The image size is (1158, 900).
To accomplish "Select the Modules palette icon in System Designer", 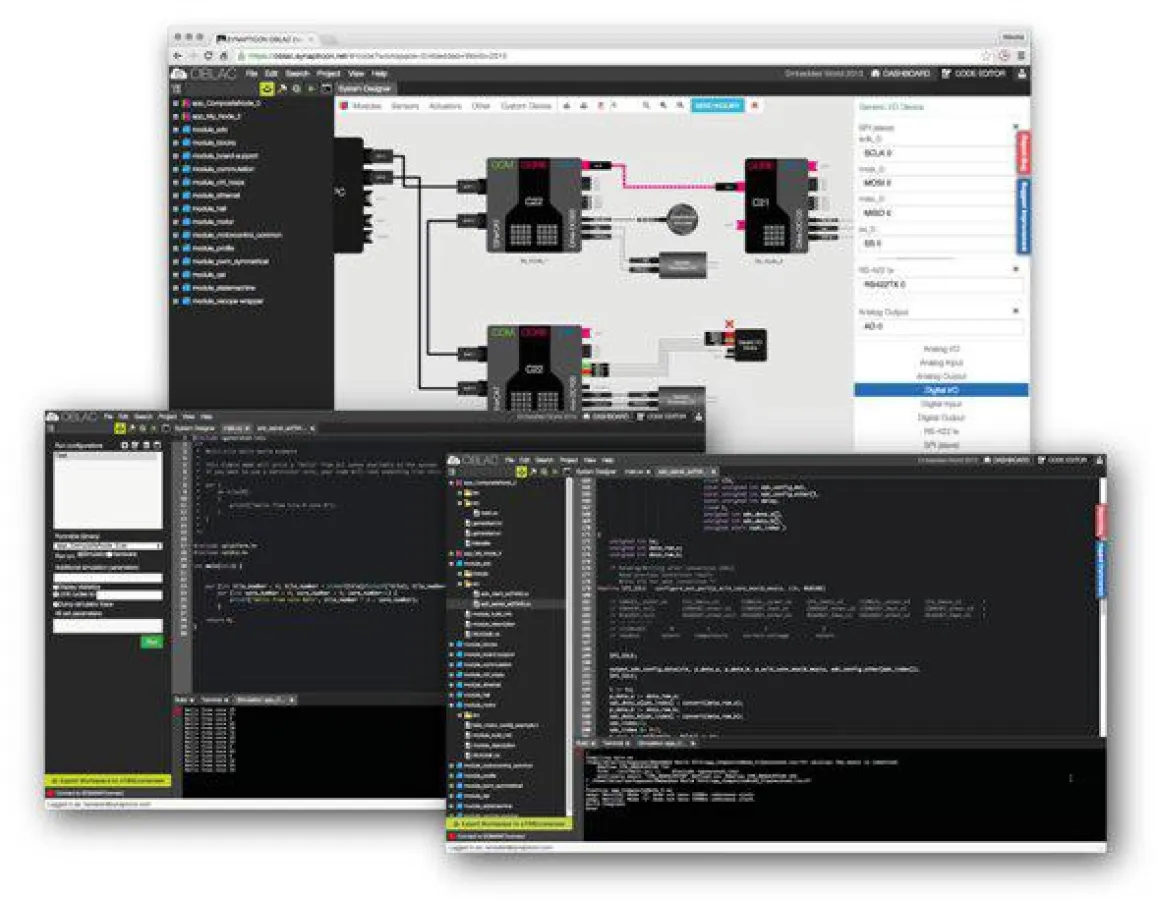I will tap(345, 105).
